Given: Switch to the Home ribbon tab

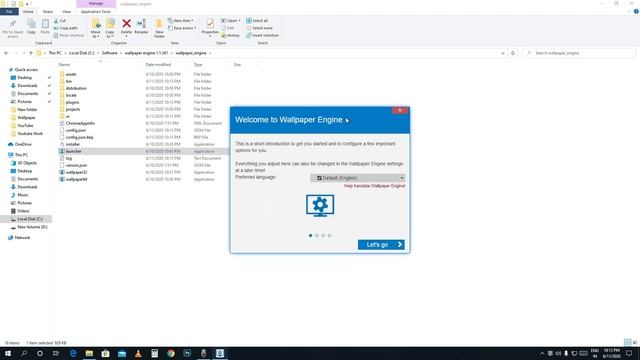Looking at the screenshot, I should coord(28,11).
